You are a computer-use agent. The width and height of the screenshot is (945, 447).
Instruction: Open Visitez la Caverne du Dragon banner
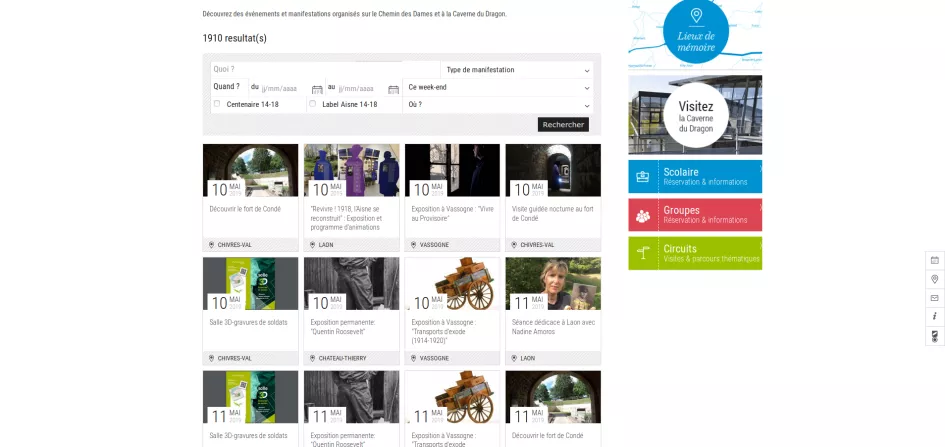pyautogui.click(x=695, y=114)
